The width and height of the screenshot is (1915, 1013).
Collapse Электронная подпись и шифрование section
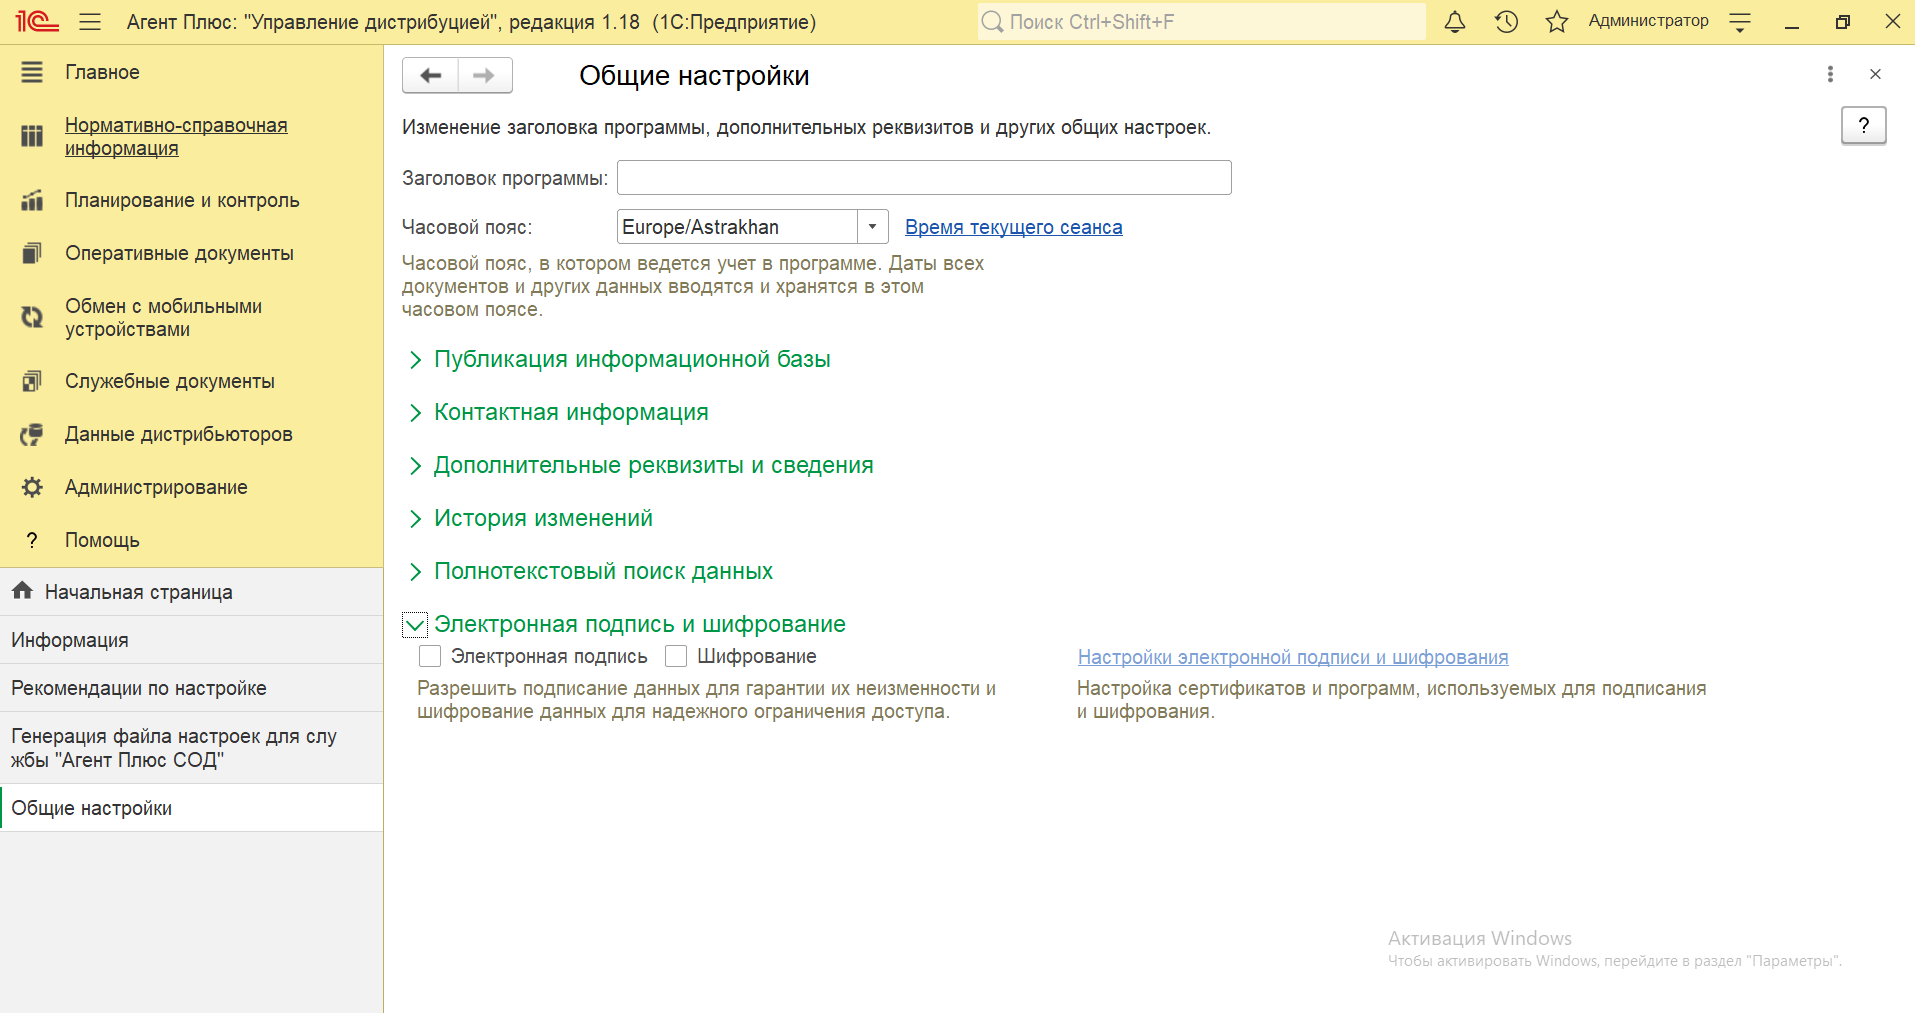(415, 625)
